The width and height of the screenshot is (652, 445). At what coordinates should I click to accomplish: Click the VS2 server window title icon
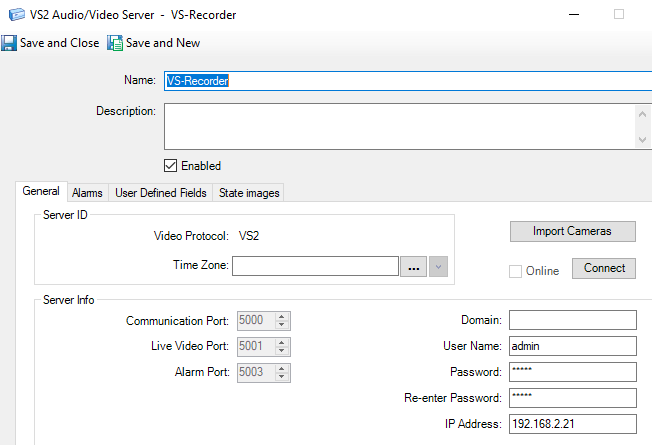[x=10, y=14]
